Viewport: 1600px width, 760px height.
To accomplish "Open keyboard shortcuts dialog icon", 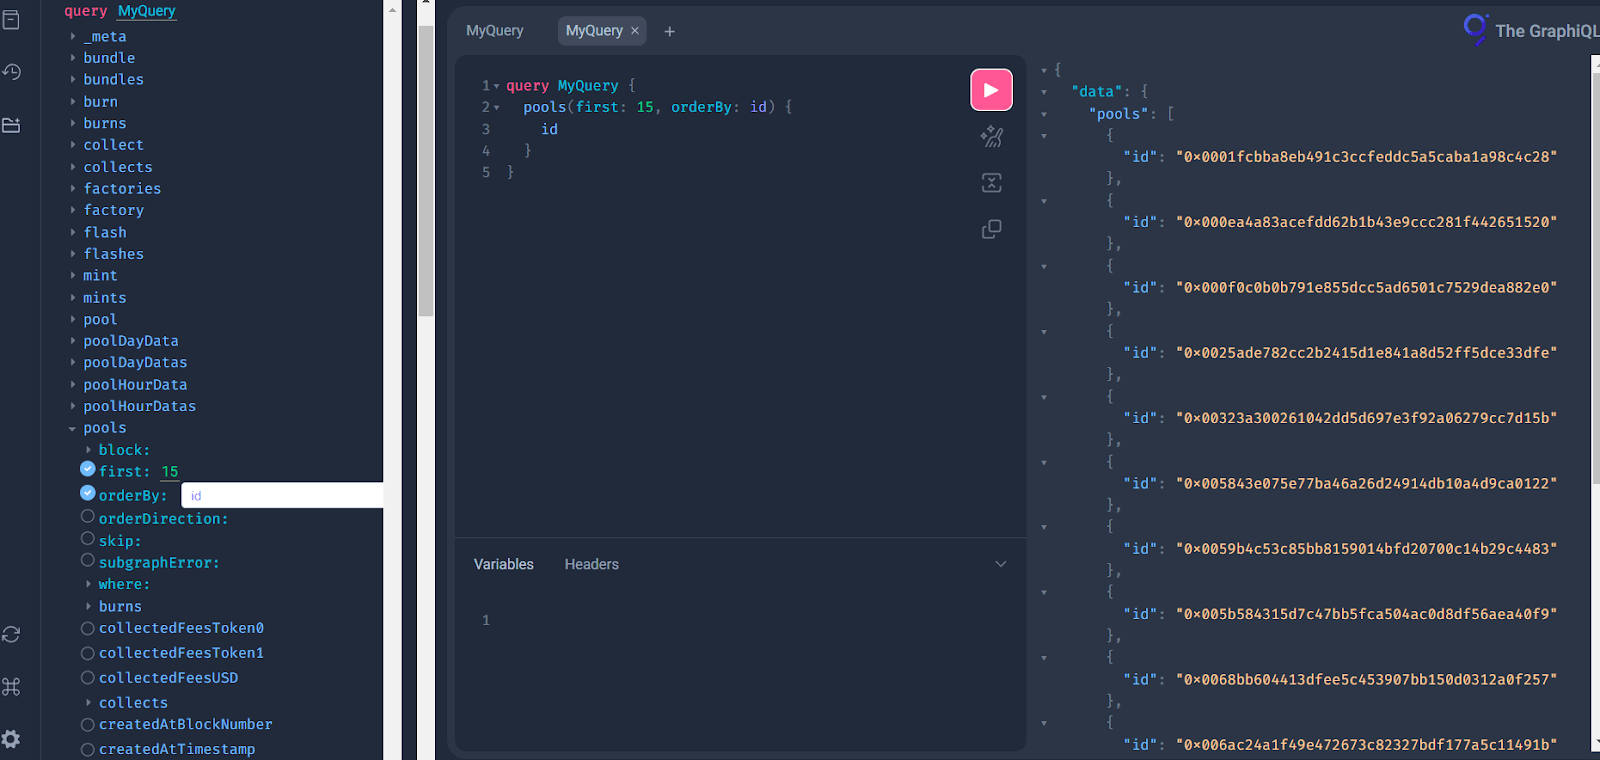I will click(12, 687).
